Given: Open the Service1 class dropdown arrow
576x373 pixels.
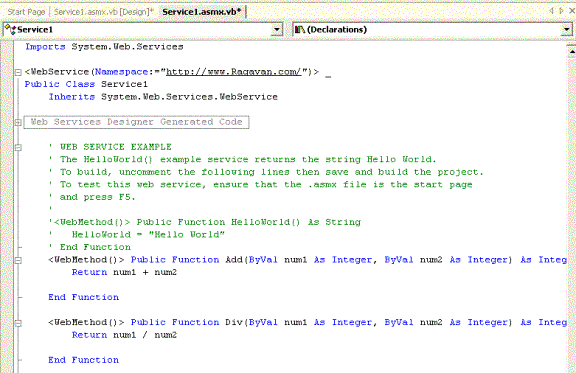Looking at the screenshot, I should (277, 29).
